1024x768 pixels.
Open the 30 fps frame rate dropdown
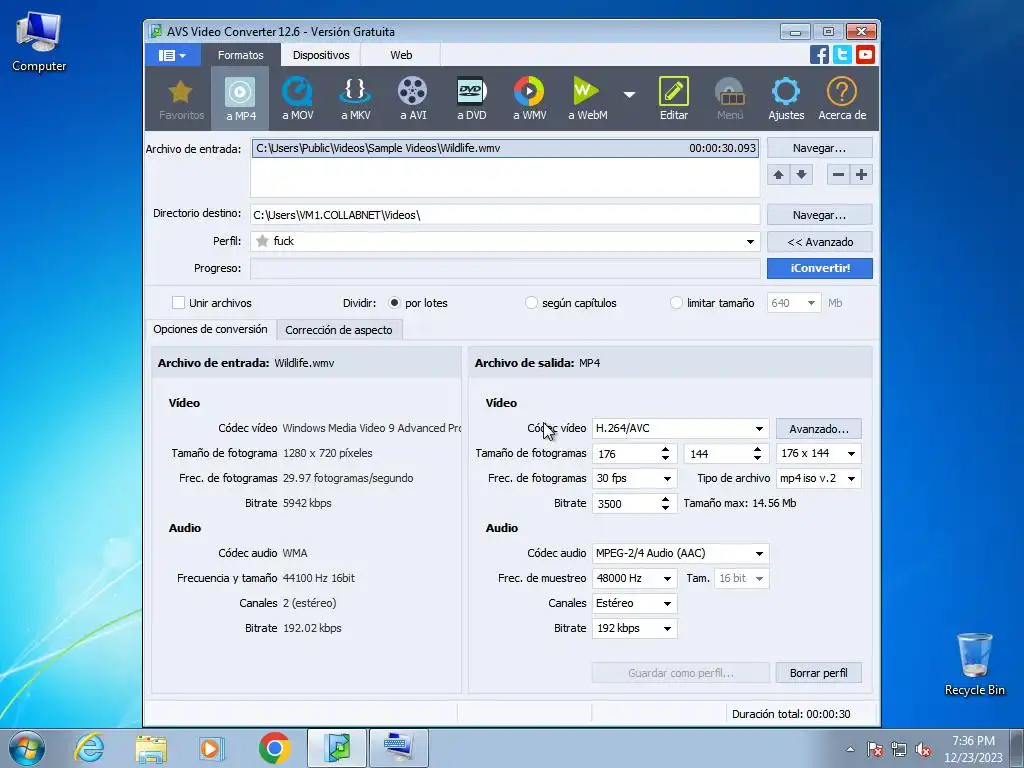pos(634,478)
